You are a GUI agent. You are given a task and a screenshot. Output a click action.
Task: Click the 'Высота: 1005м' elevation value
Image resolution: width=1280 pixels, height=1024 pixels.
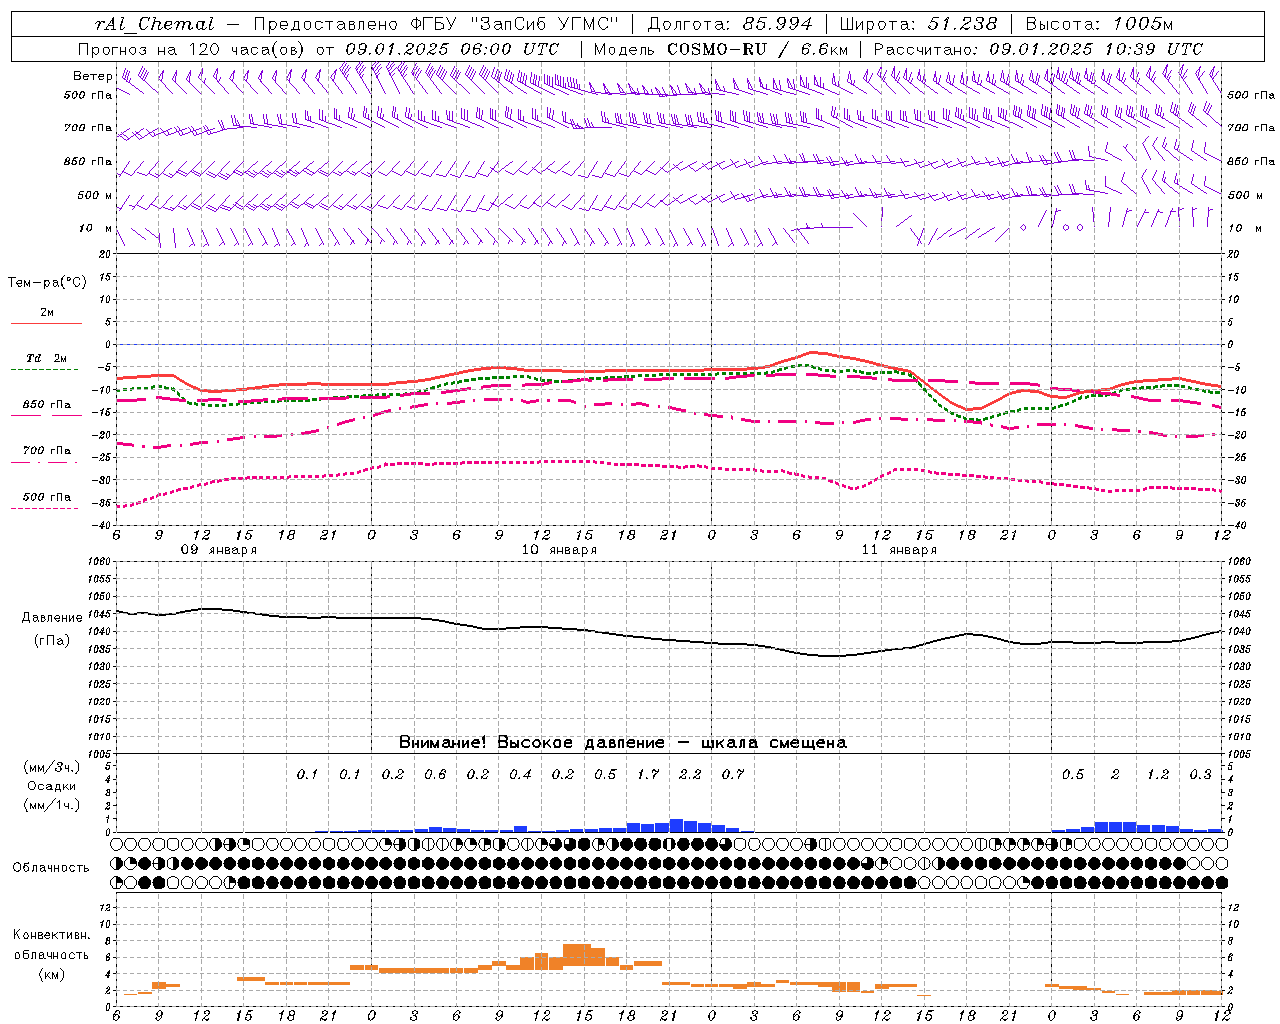[1099, 24]
